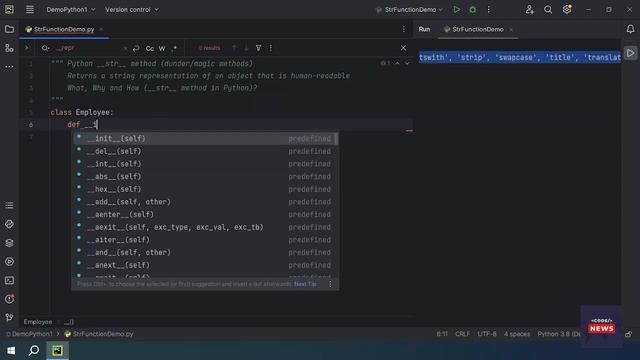Choose __aenter__(self) completion
The height and width of the screenshot is (360, 640).
204,215
